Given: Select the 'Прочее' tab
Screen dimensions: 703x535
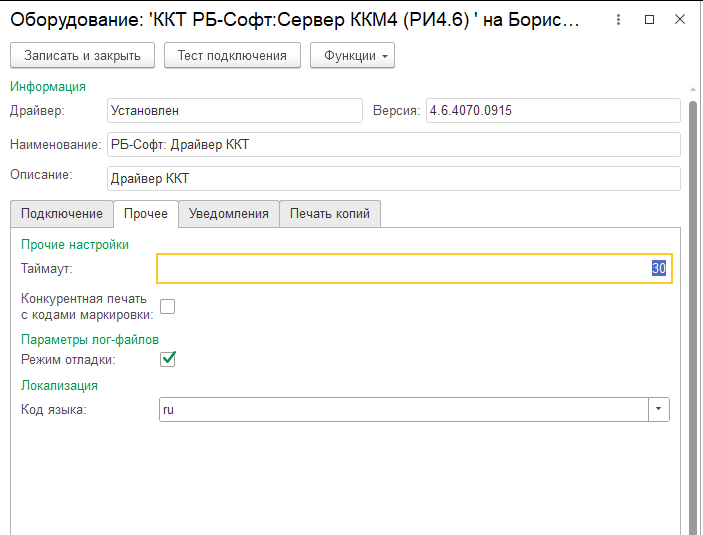Looking at the screenshot, I should (x=146, y=213).
